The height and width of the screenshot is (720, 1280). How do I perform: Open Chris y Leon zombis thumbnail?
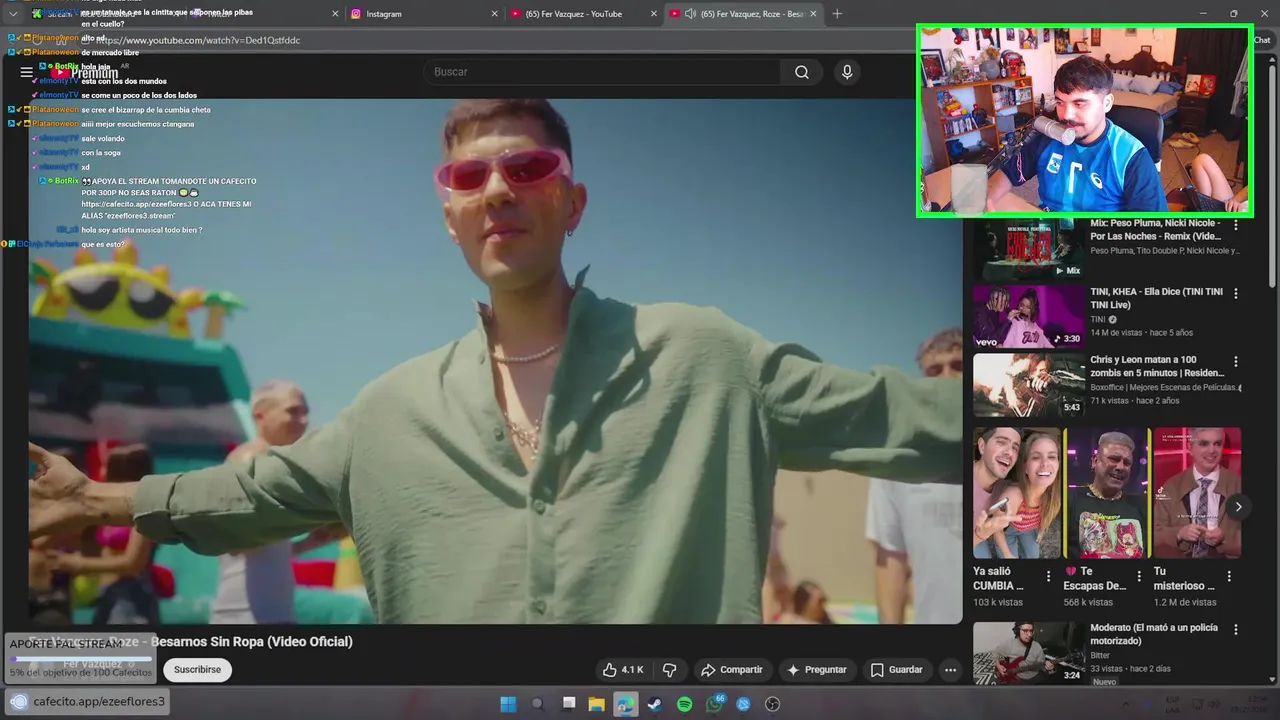[1029, 385]
